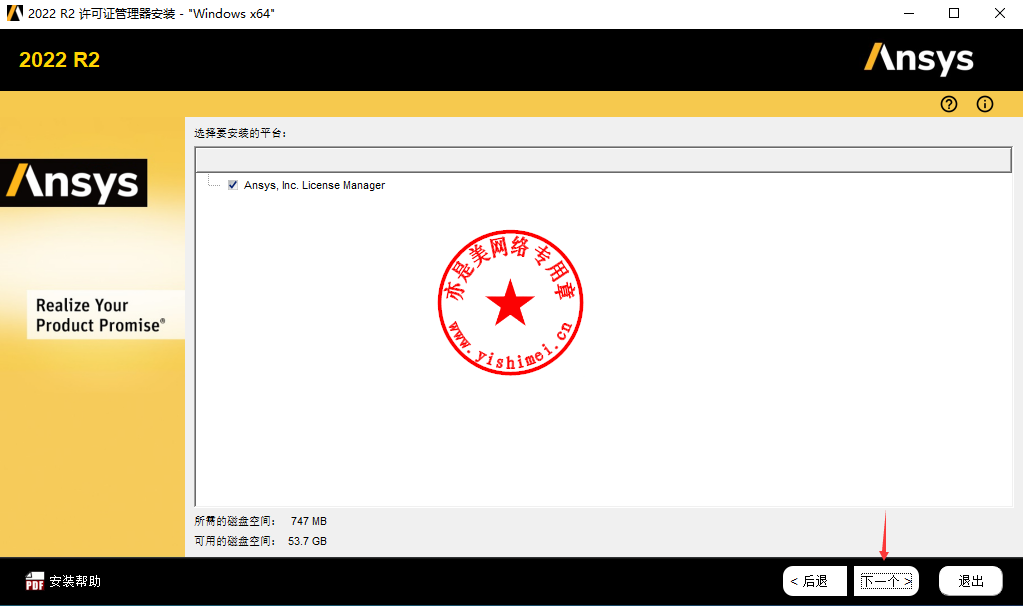Click the 53.7 GB available disk space value
The image size is (1023, 606).
[307, 541]
